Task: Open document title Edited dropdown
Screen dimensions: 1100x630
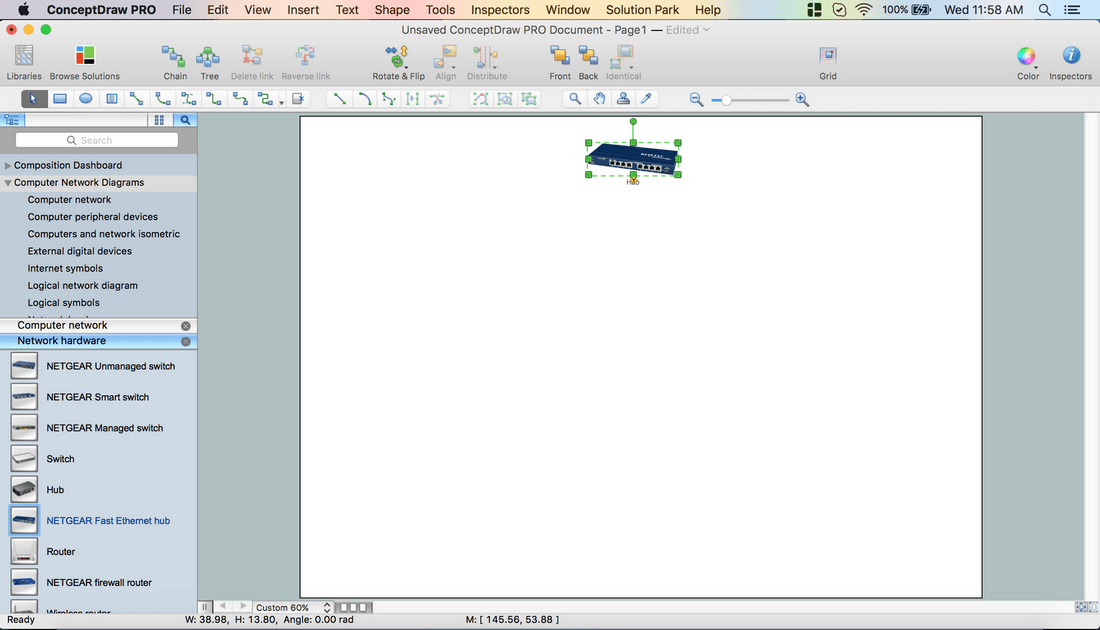Action: point(688,30)
